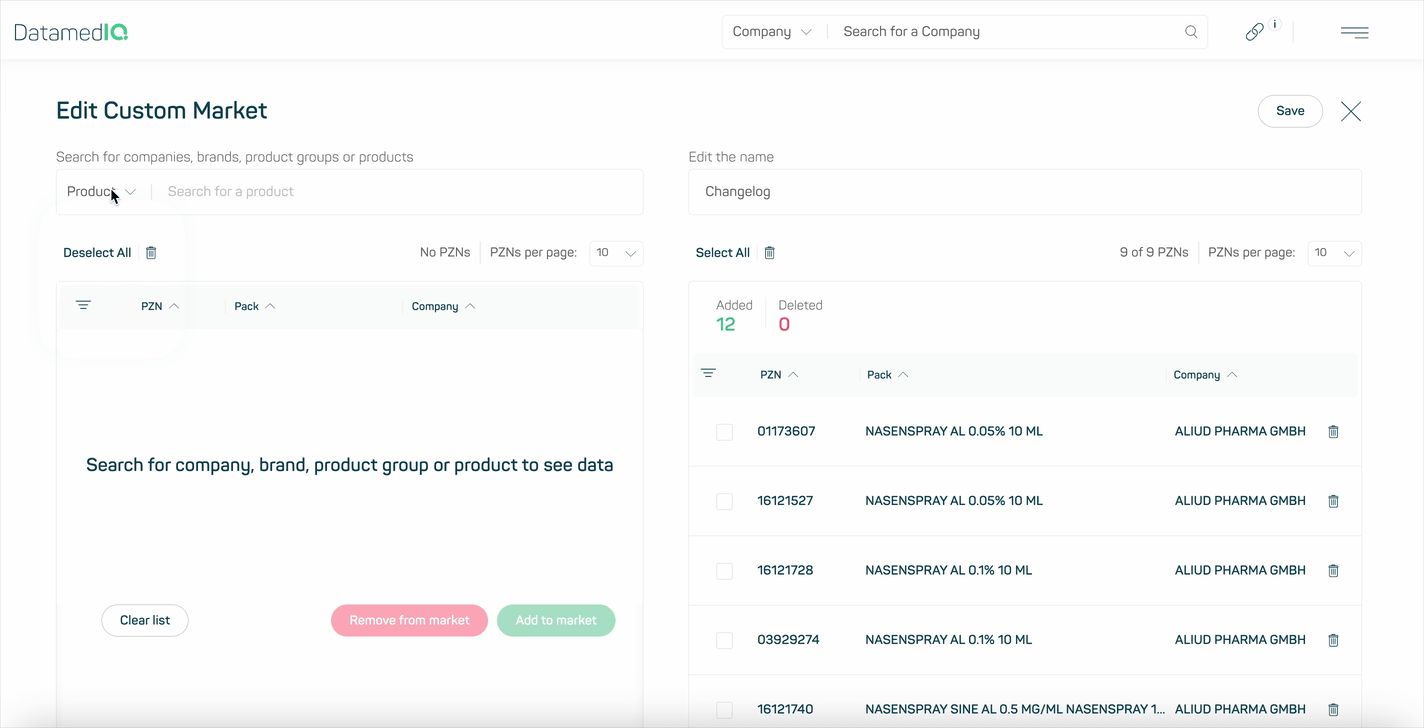Open the PZNs per page dropdown on the right

click(1334, 253)
